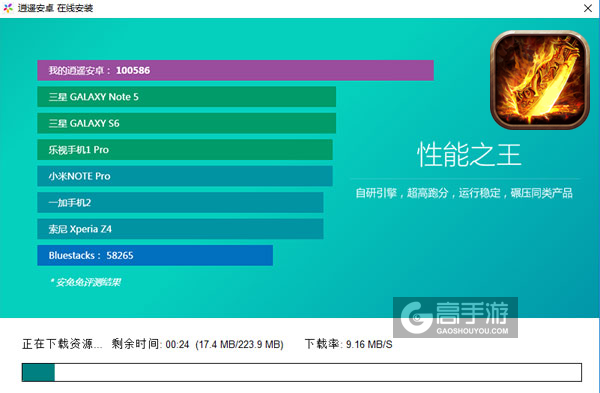Click the 逍遥安卓 logo in title bar
The image size is (600, 393).
pos(8,8)
